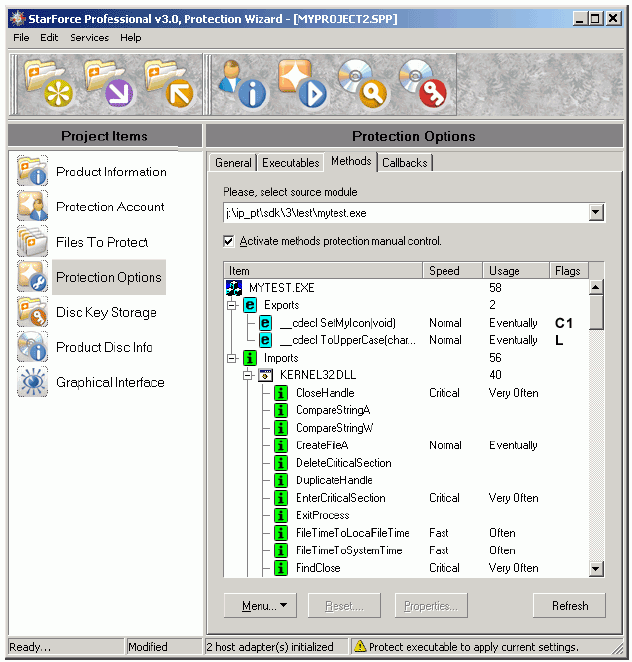Click the Properties... button

pyautogui.click(x=431, y=605)
